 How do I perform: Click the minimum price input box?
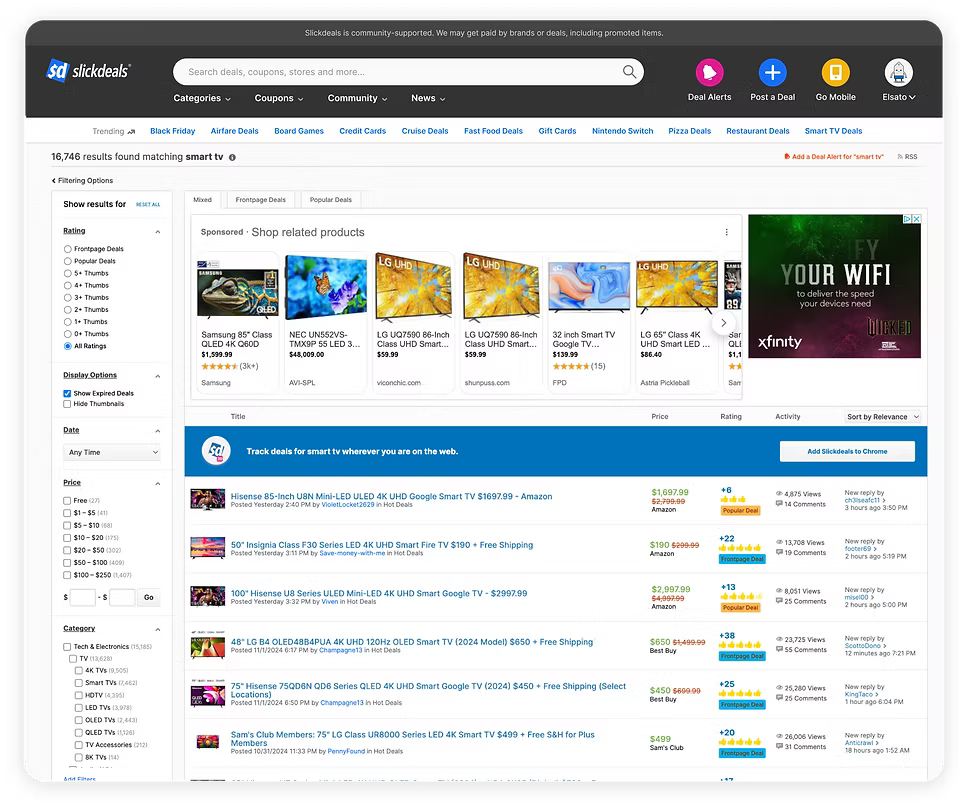click(x=83, y=597)
